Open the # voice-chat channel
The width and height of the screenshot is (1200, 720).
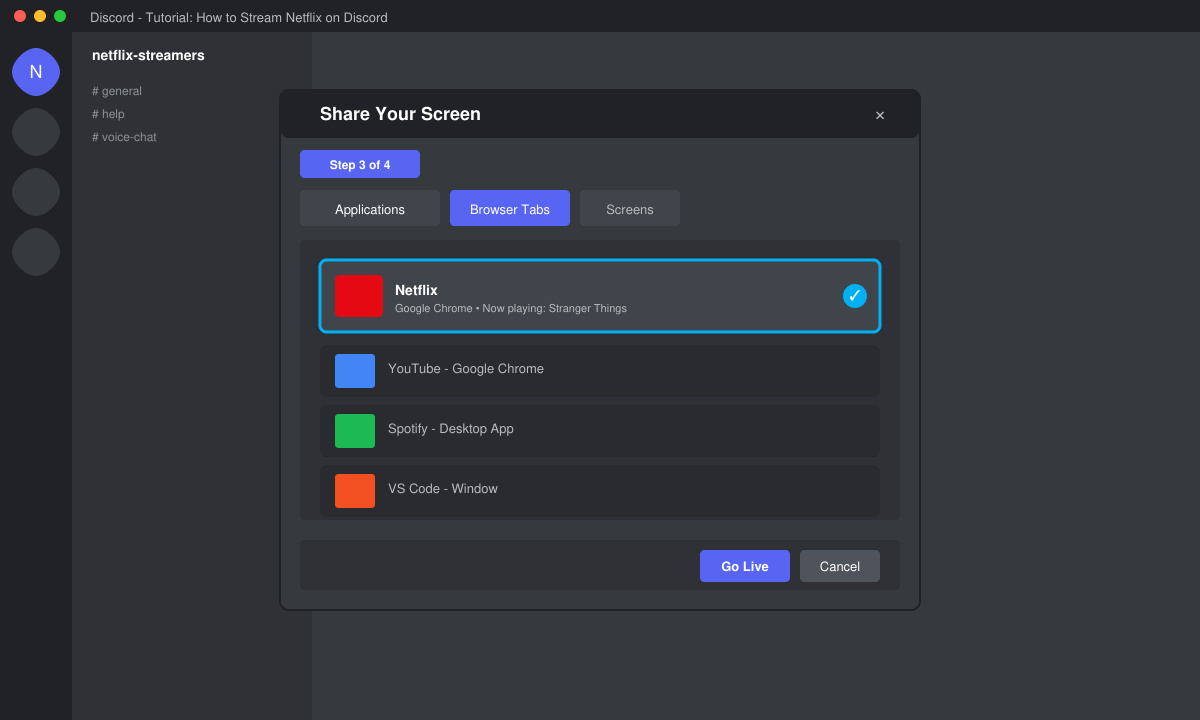[124, 137]
